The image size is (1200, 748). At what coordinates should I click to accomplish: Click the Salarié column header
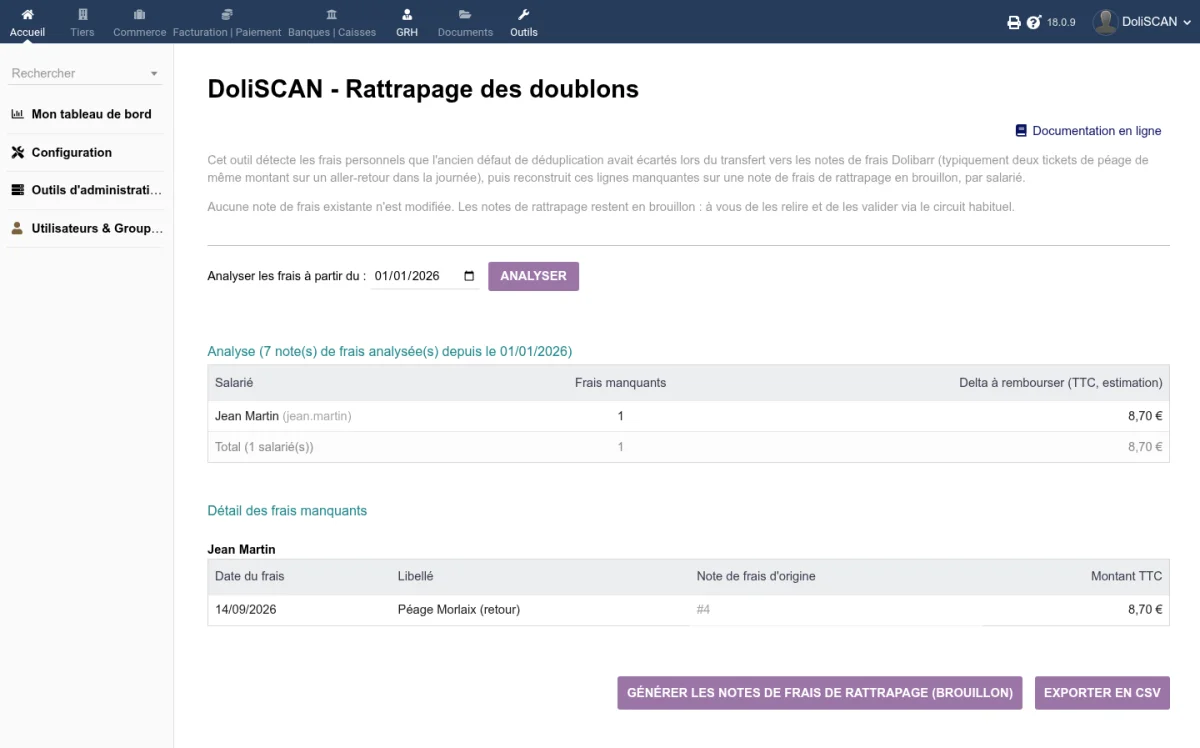234,382
